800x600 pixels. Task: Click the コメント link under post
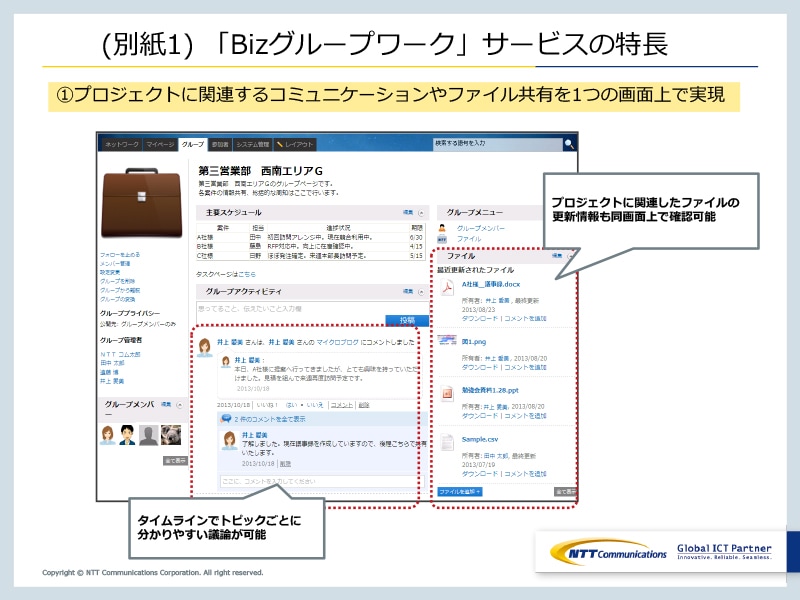(x=341, y=405)
